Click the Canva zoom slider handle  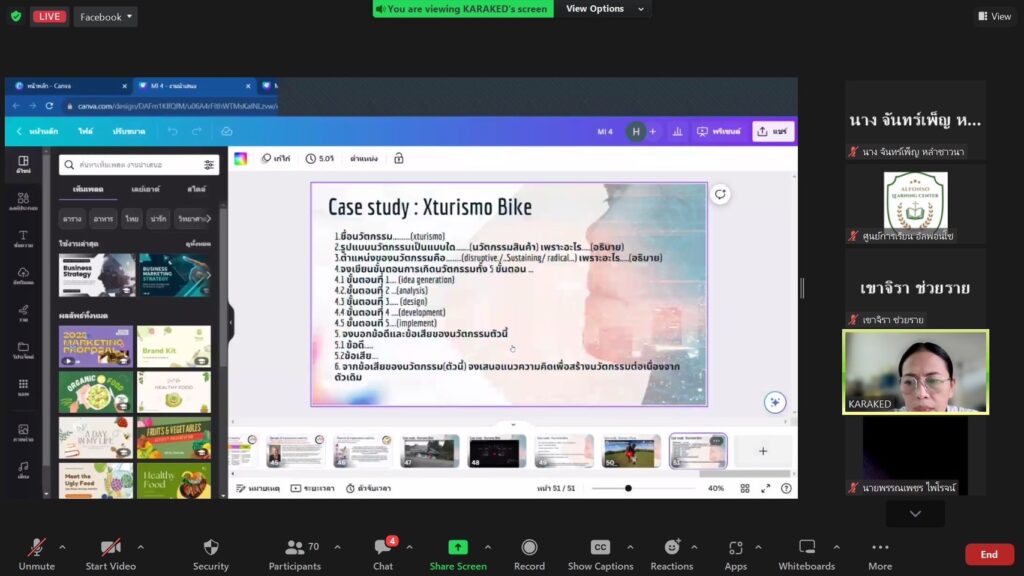[x=628, y=488]
